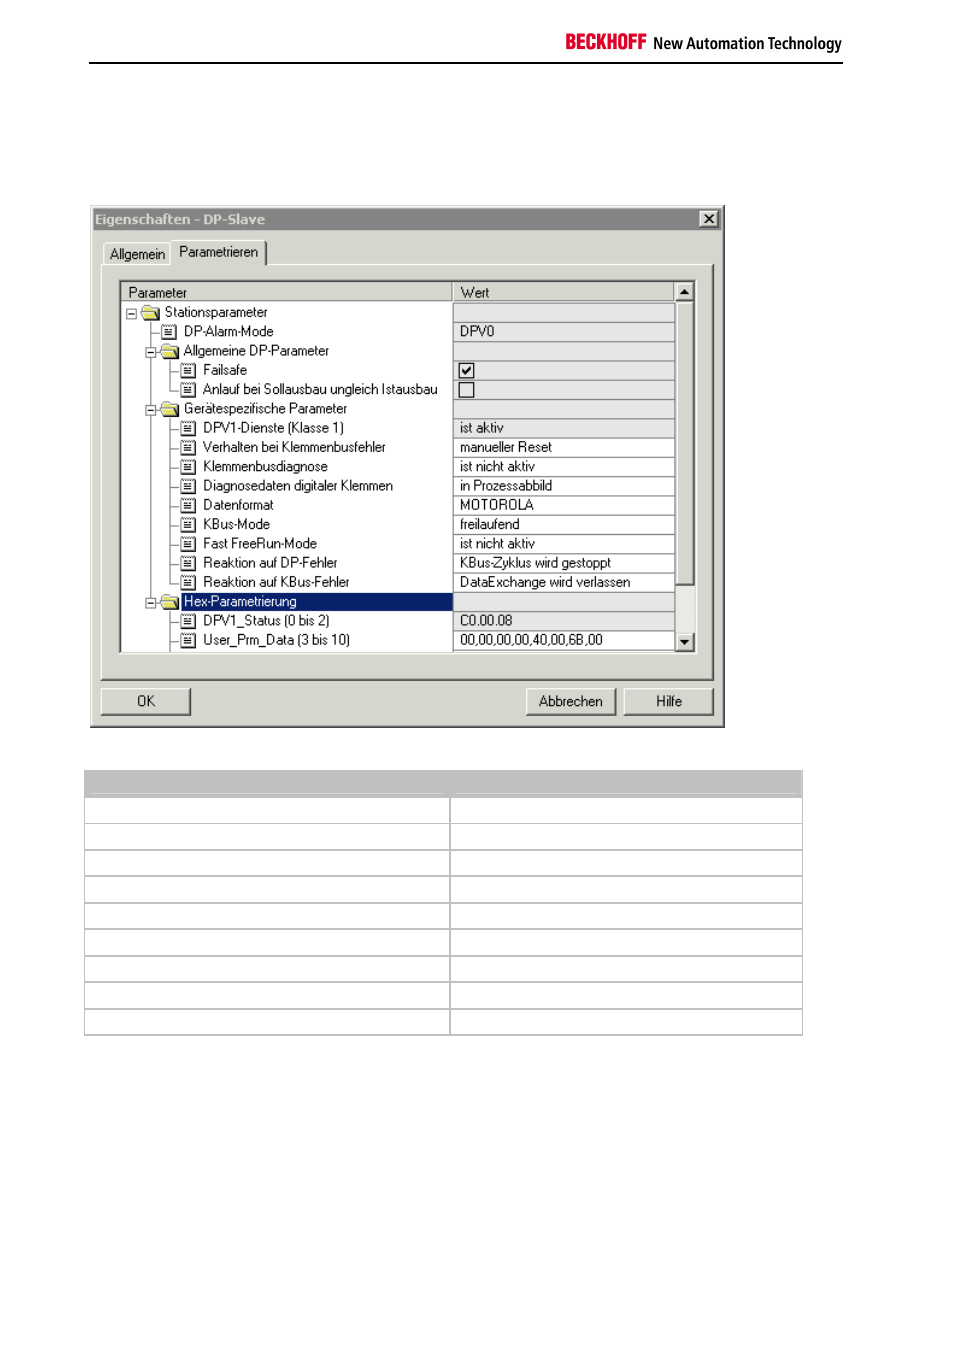Viewport: 954px width, 1350px height.
Task: Collapse the Allgemeine DP-Parameter node
Action: (151, 352)
